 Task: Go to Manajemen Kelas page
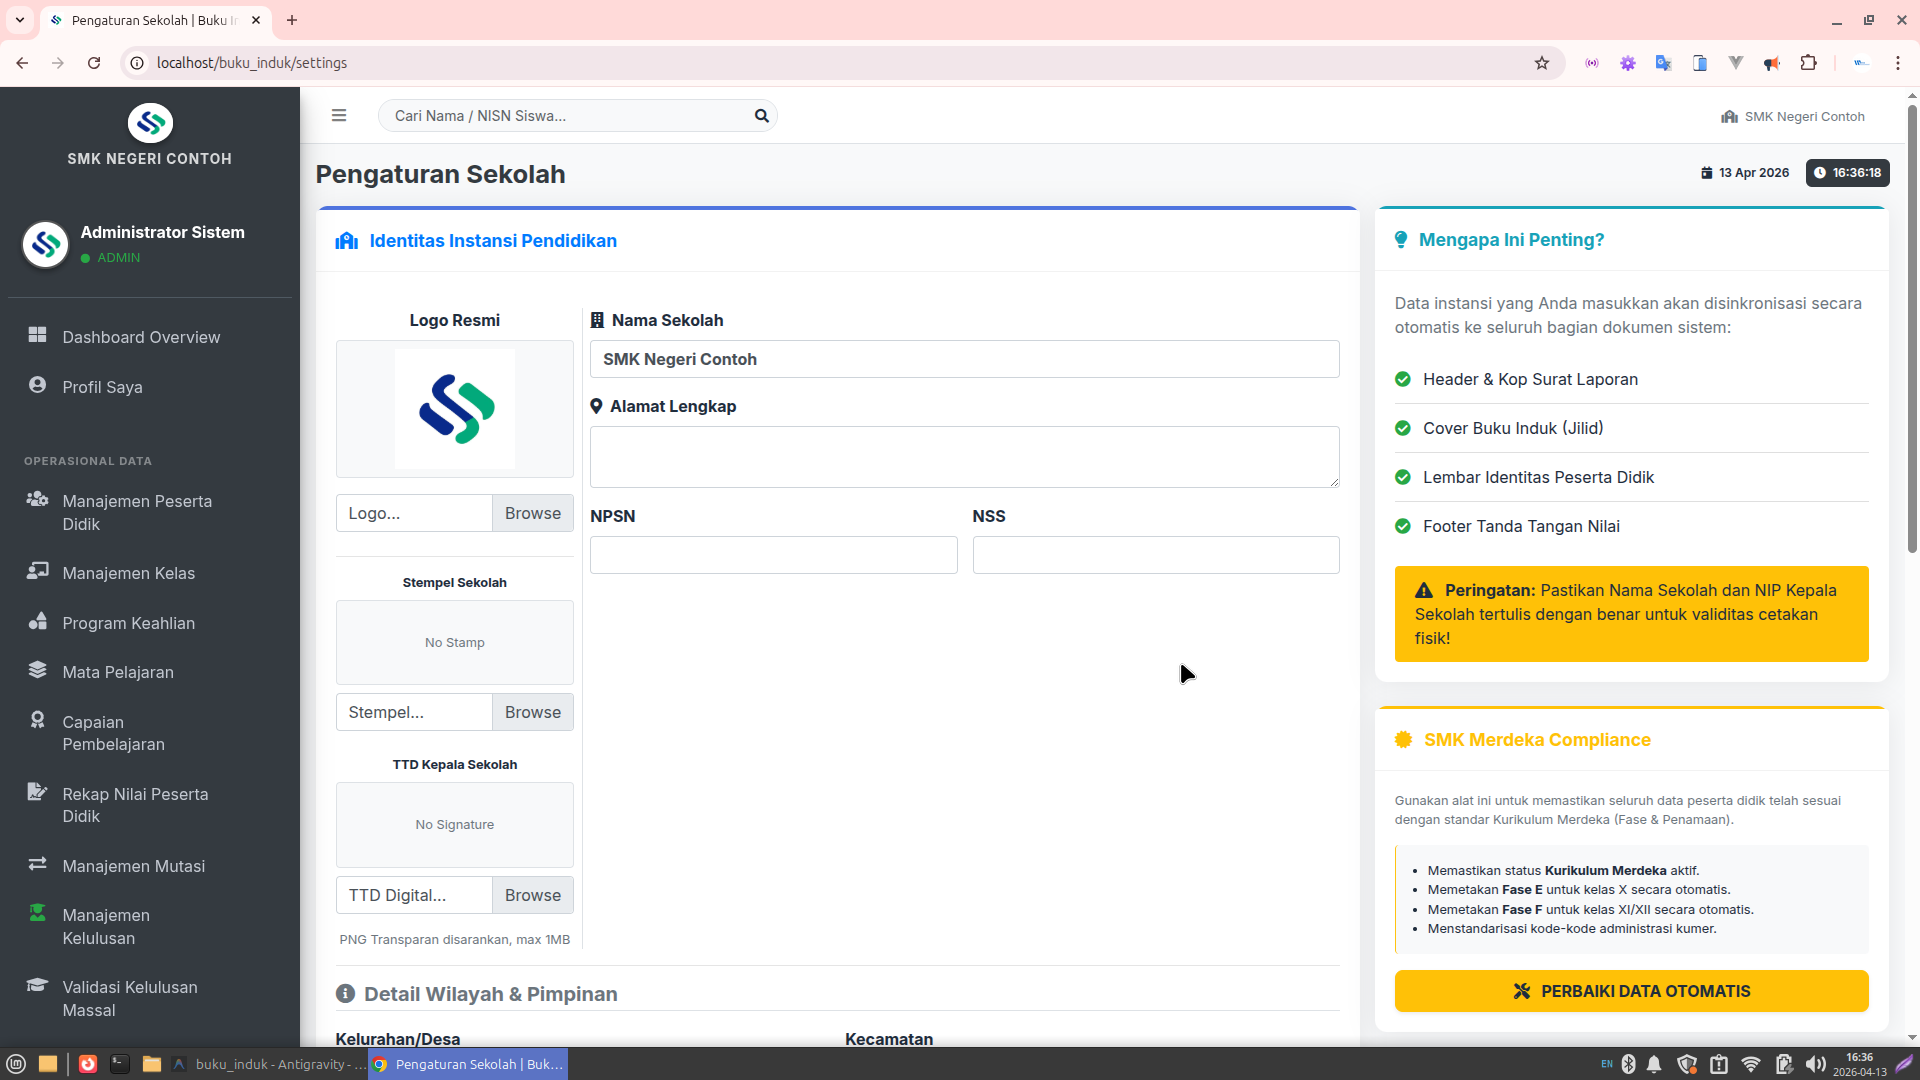pyautogui.click(x=128, y=573)
